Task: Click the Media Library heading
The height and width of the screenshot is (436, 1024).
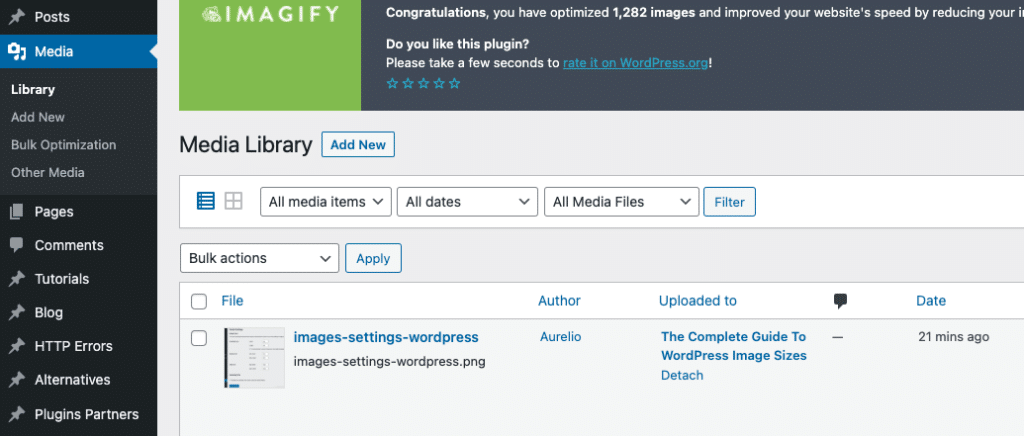Action: coord(246,145)
